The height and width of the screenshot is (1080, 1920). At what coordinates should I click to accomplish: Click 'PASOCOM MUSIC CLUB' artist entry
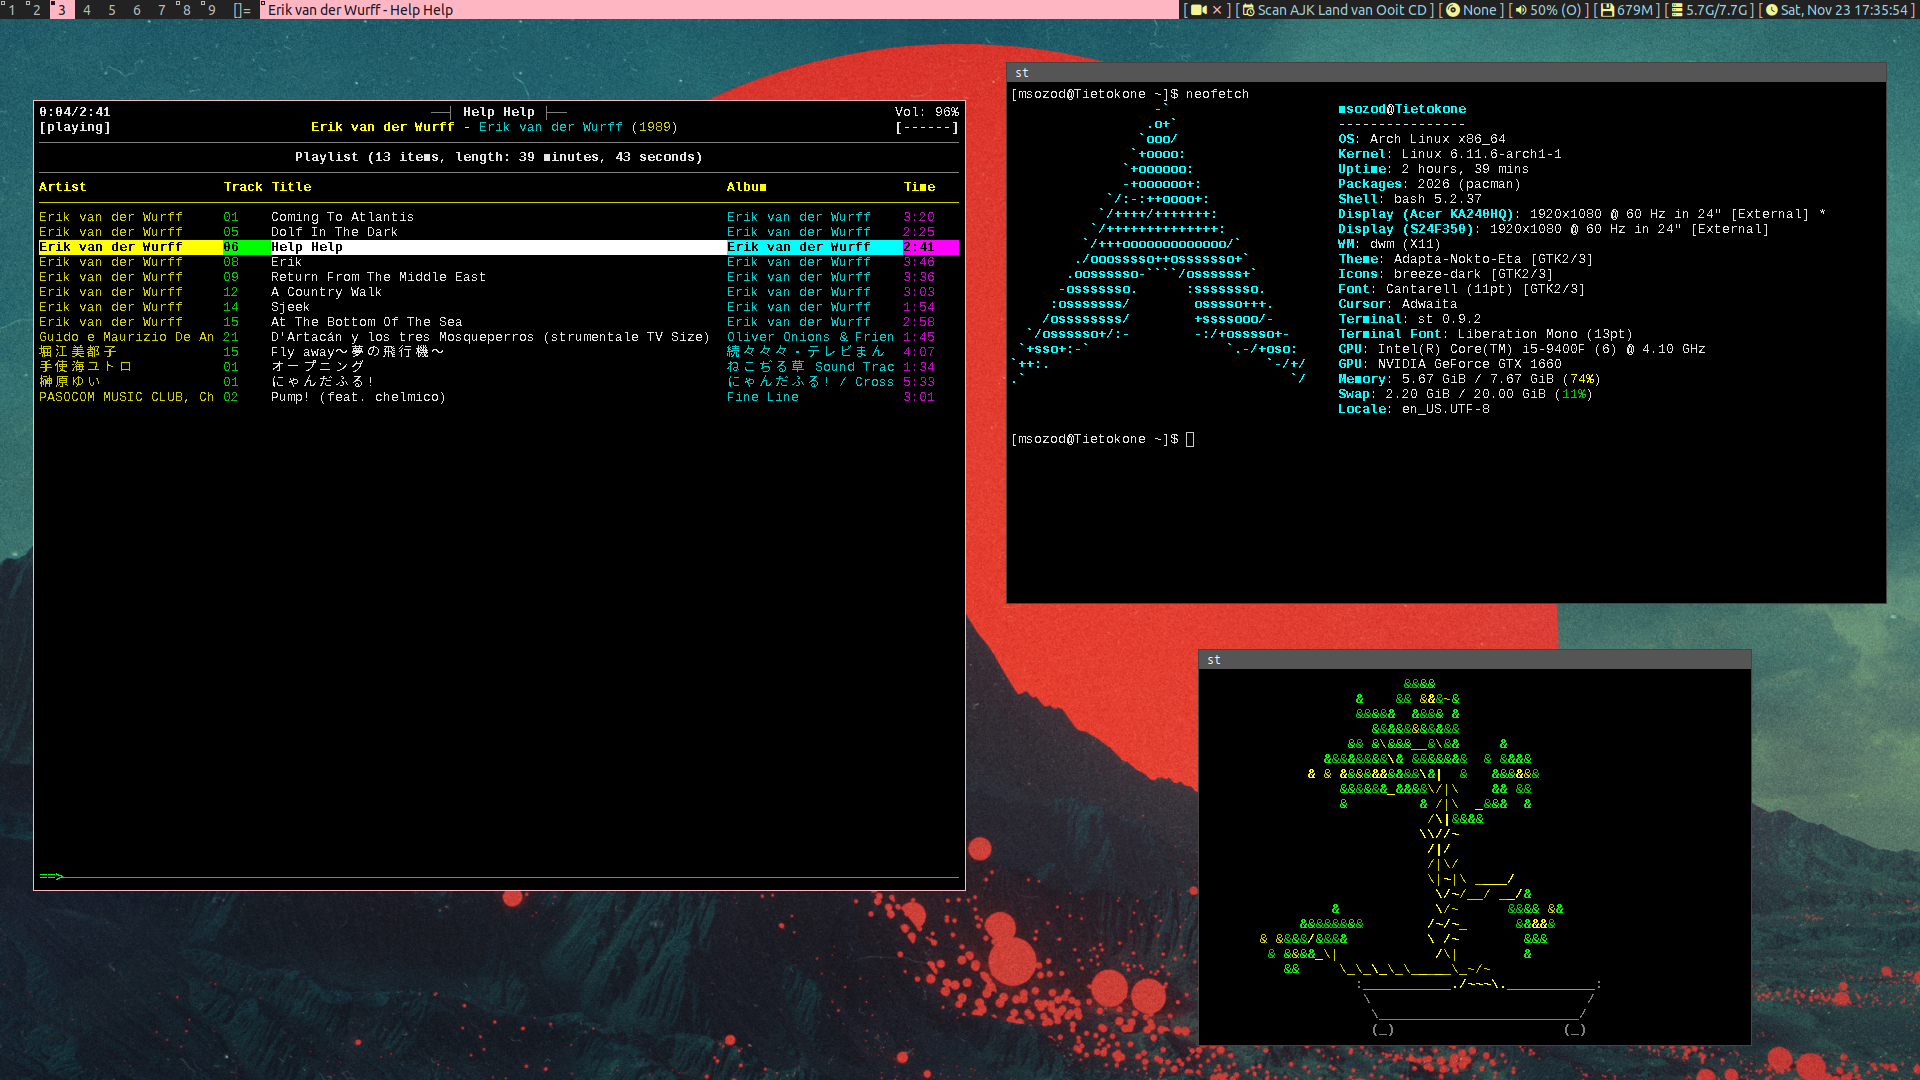tap(126, 397)
